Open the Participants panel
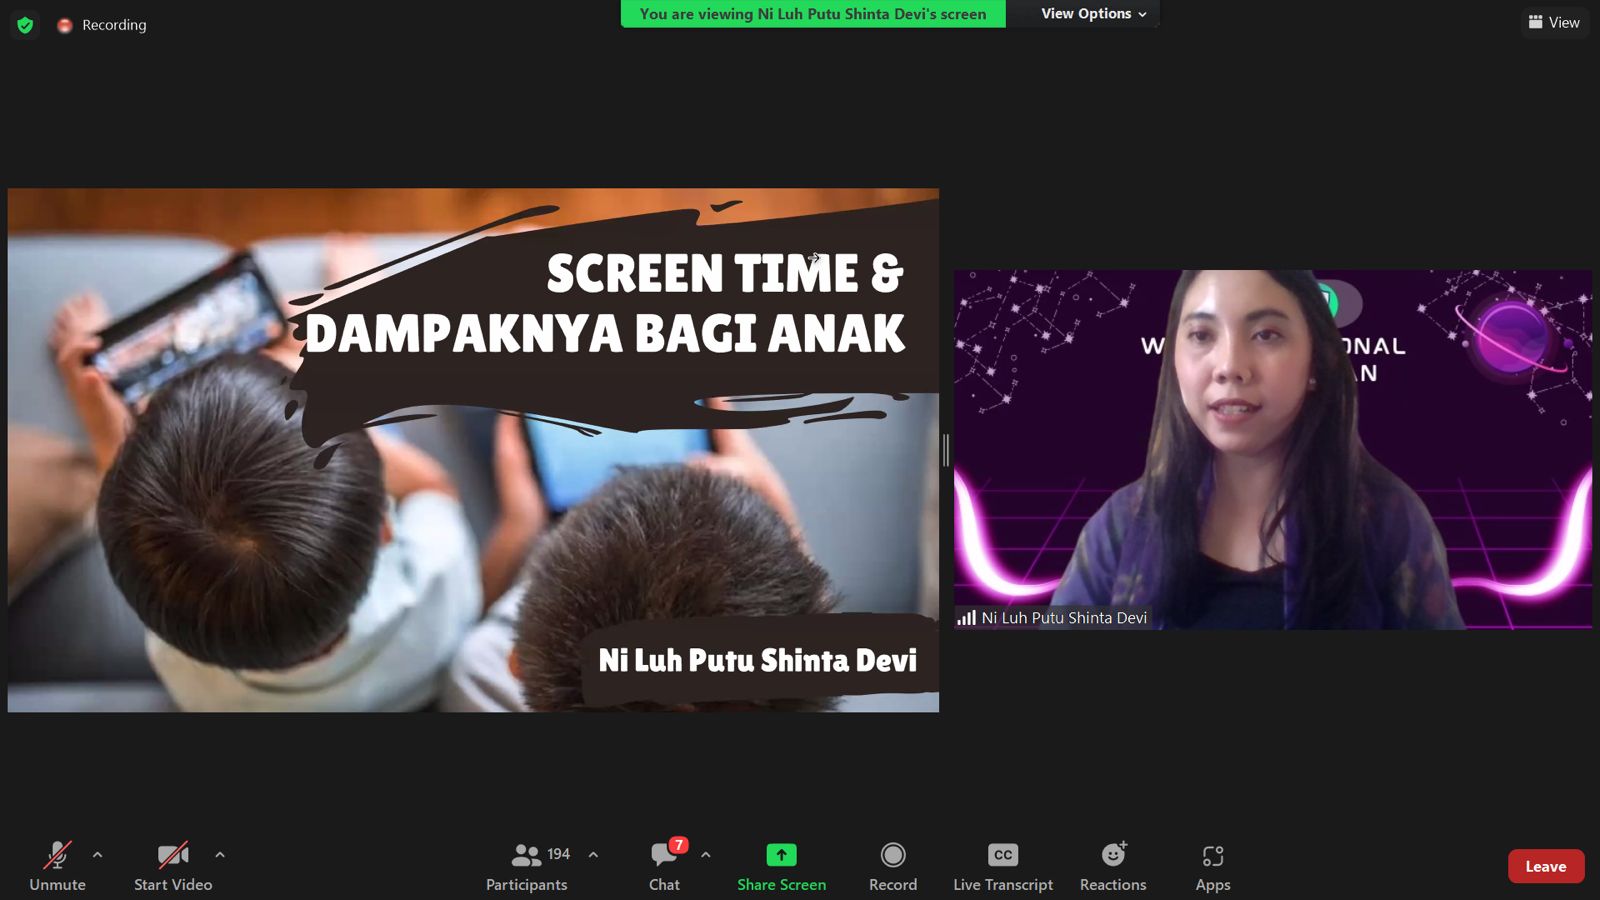The image size is (1600, 900). pyautogui.click(x=526, y=866)
